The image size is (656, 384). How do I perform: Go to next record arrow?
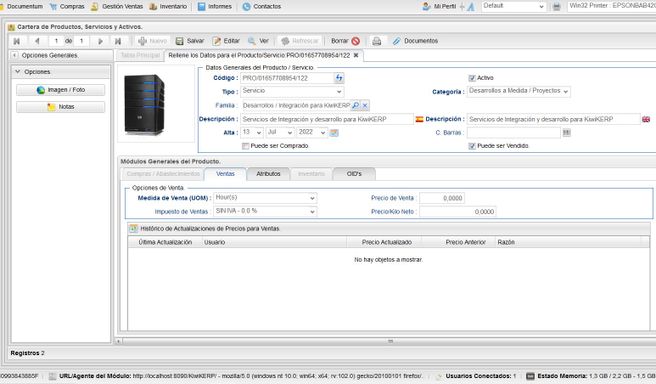click(x=100, y=41)
